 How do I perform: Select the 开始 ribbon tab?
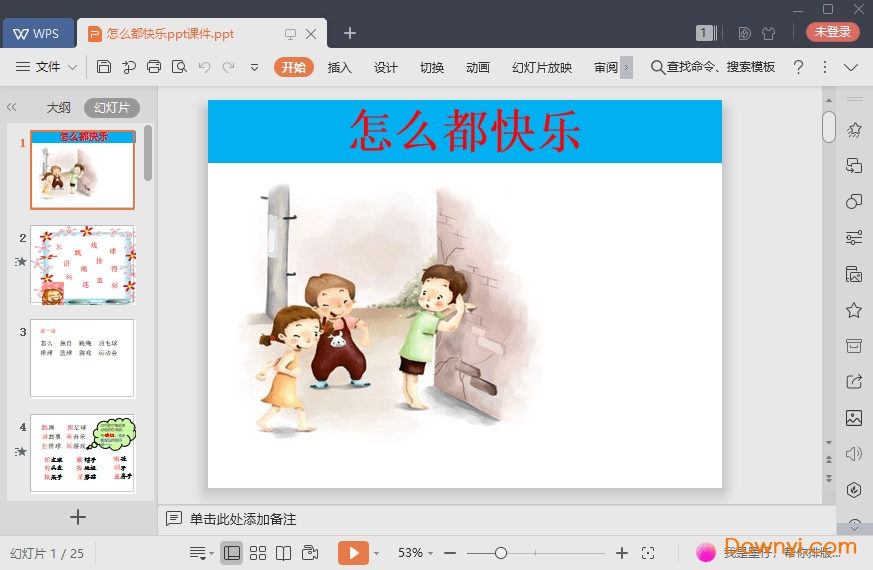[293, 67]
